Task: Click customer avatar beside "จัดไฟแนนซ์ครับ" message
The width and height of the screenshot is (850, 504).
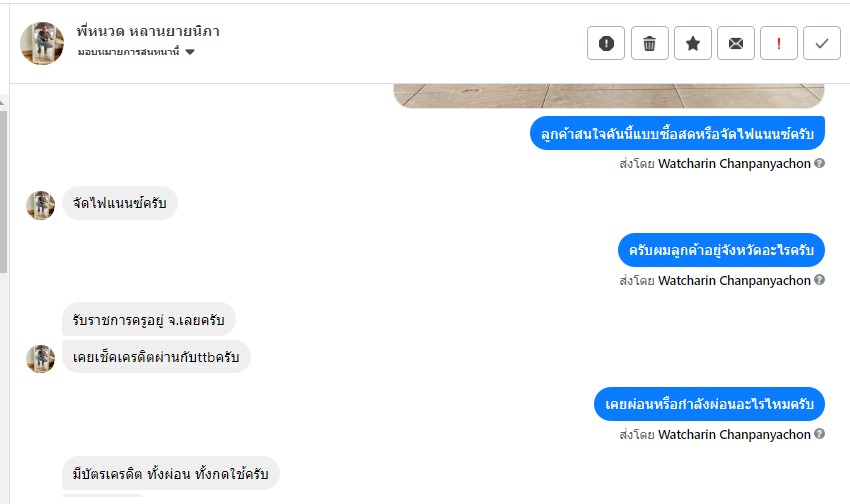Action: pyautogui.click(x=41, y=205)
